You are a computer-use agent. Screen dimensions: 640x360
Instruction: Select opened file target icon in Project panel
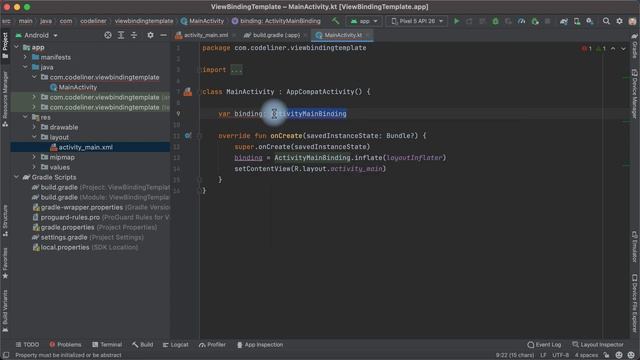(108, 36)
